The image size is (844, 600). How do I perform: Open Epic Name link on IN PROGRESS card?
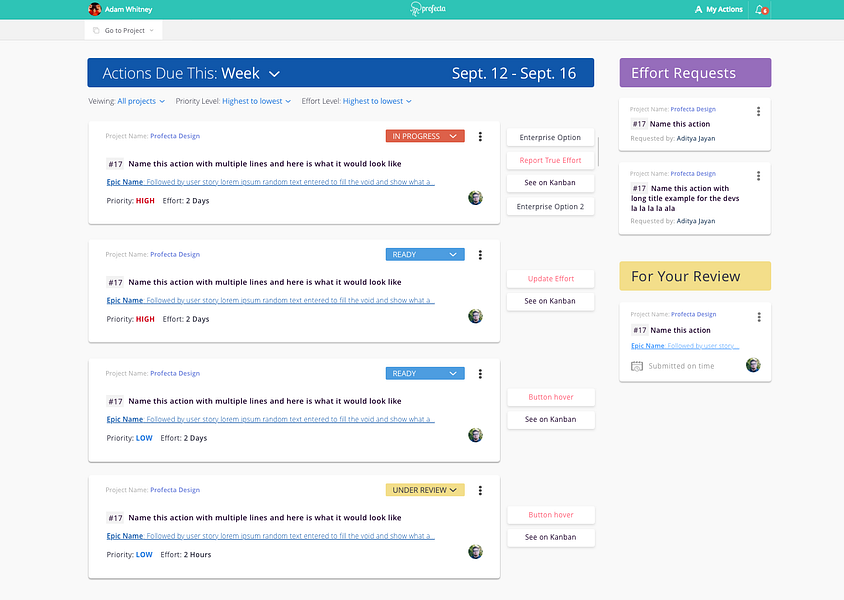tap(270, 182)
